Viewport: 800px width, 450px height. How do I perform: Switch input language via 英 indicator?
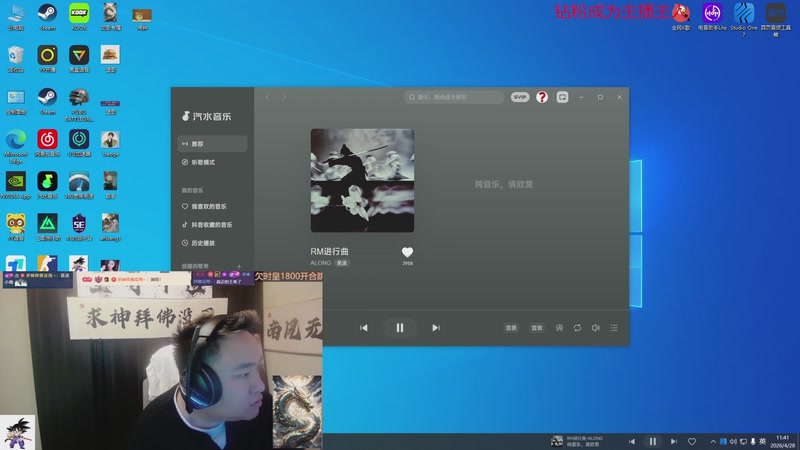tap(762, 441)
